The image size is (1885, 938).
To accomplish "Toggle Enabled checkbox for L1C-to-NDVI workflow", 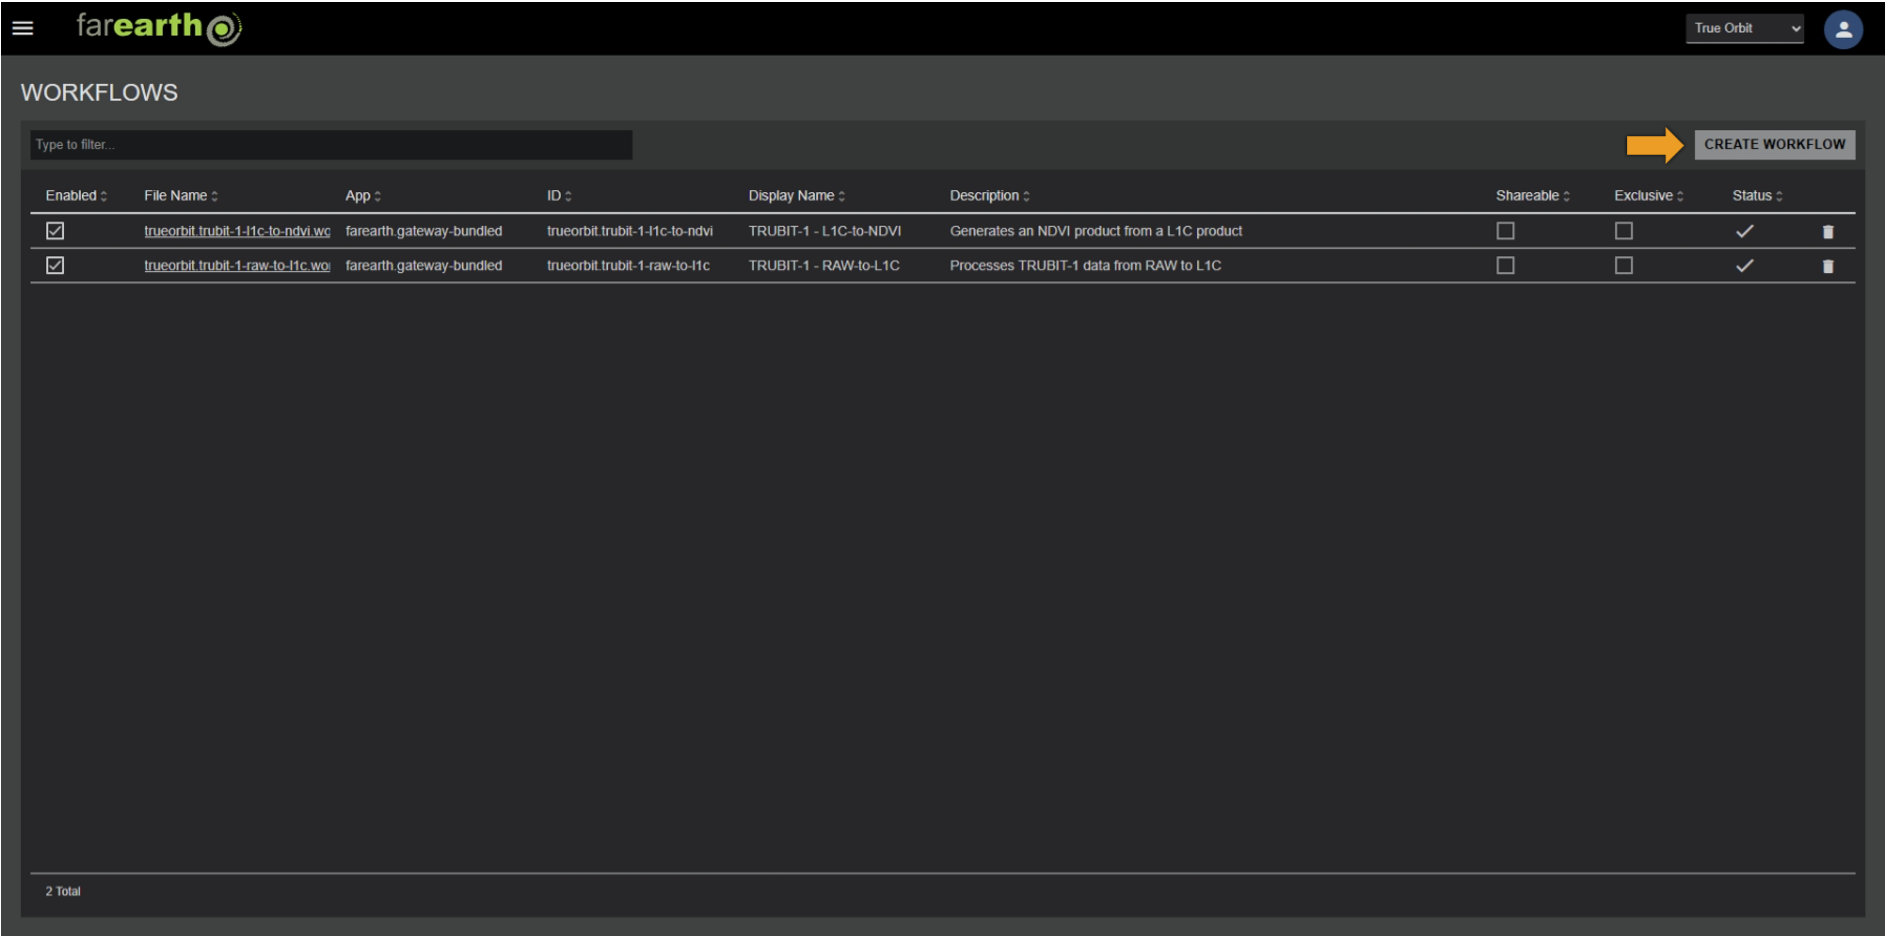I will tap(55, 231).
